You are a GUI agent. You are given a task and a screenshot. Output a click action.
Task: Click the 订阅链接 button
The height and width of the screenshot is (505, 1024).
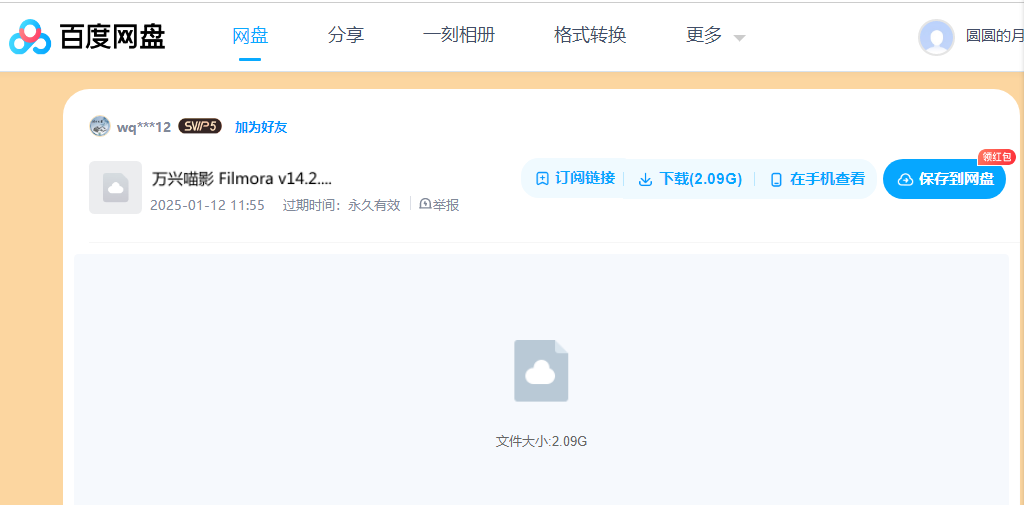coord(575,178)
